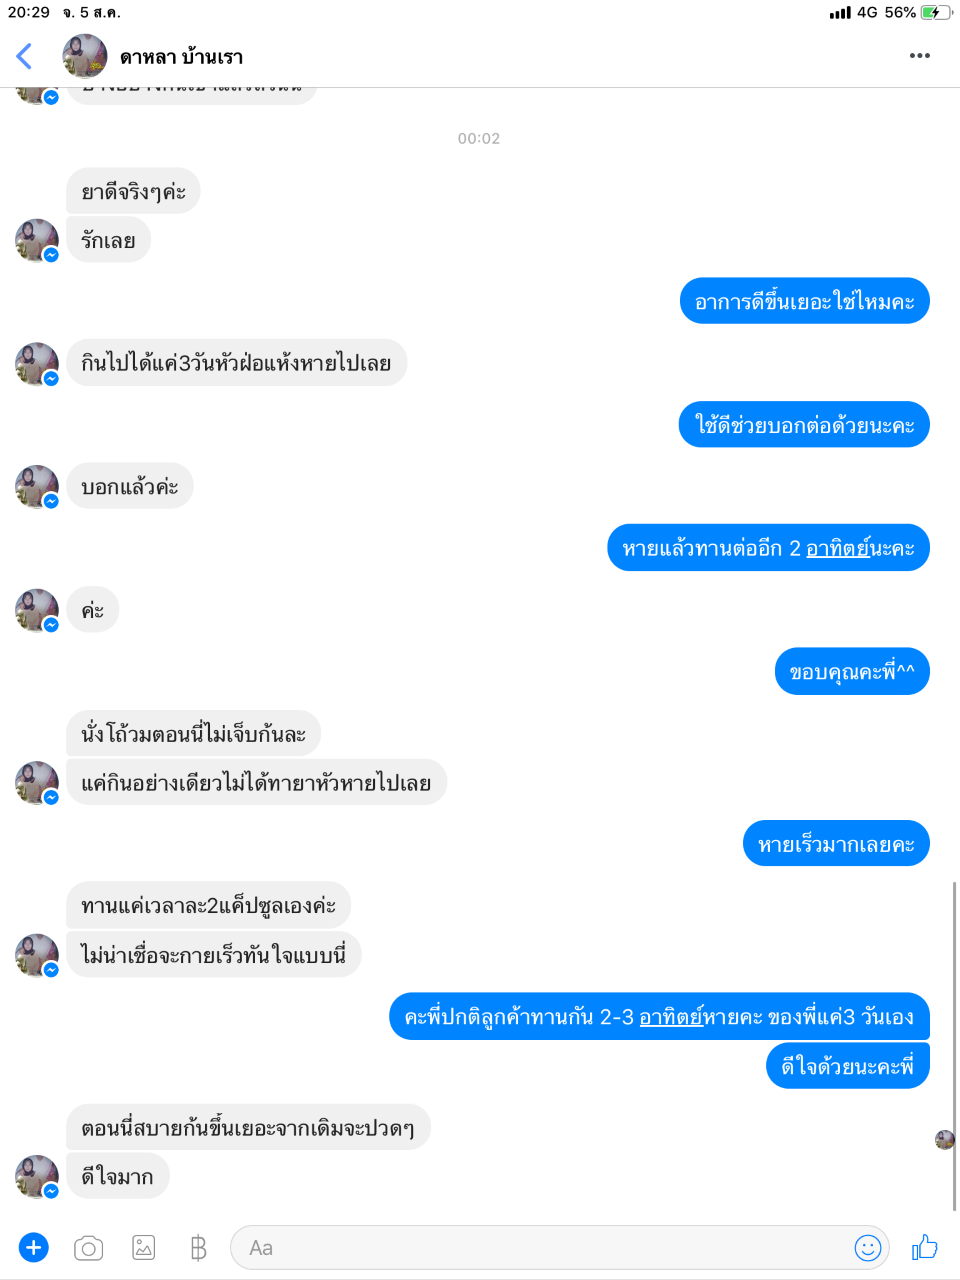Open contact profile picture in header

click(x=85, y=56)
